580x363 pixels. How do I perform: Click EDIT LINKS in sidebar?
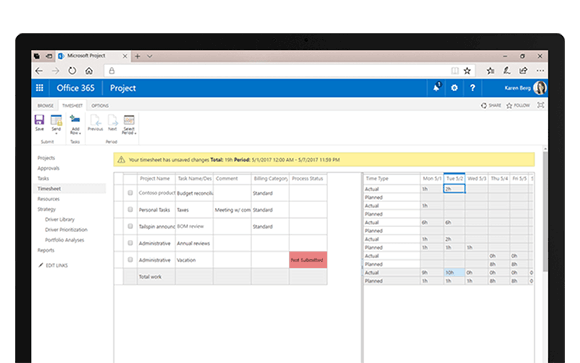(x=53, y=265)
